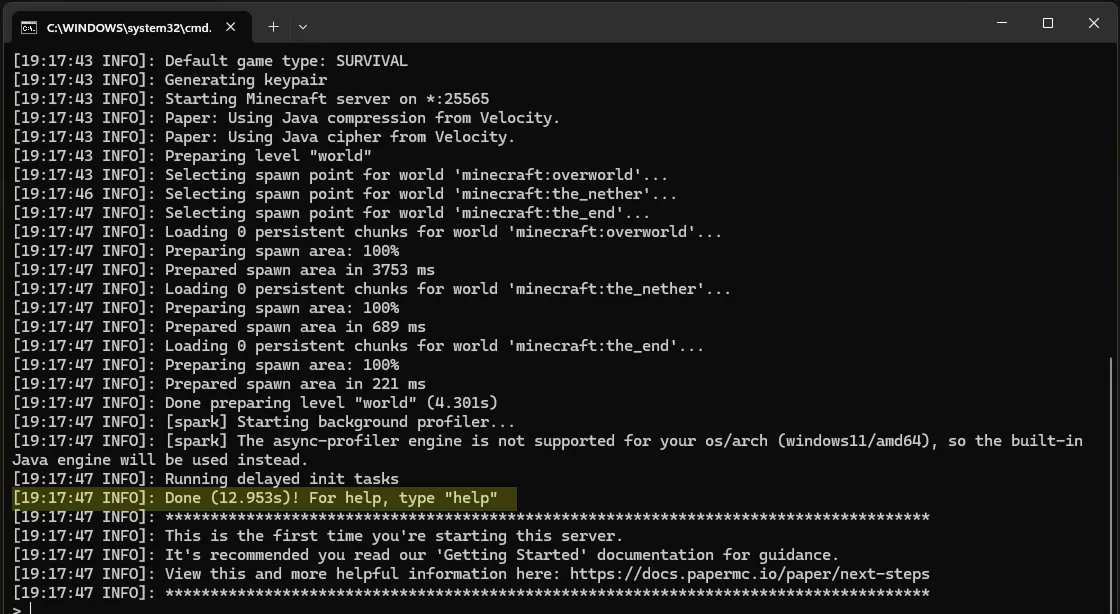Open a new tab with the plus button
Screen dimensions: 1120x614
(273, 27)
